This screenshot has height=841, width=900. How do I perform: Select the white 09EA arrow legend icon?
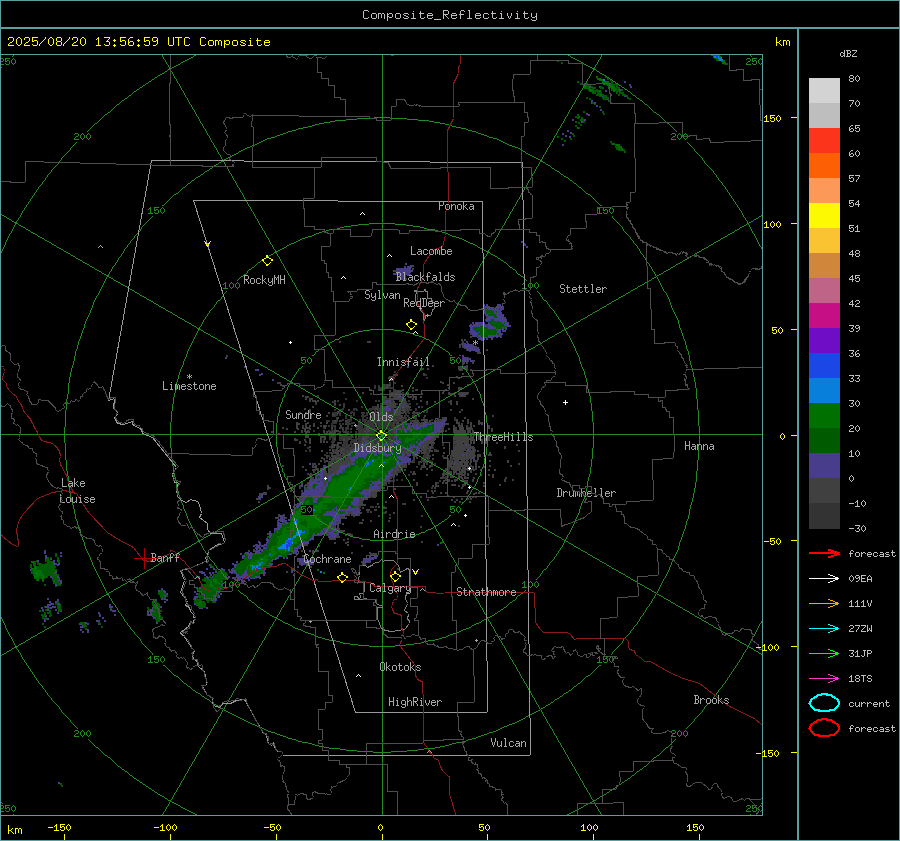824,579
